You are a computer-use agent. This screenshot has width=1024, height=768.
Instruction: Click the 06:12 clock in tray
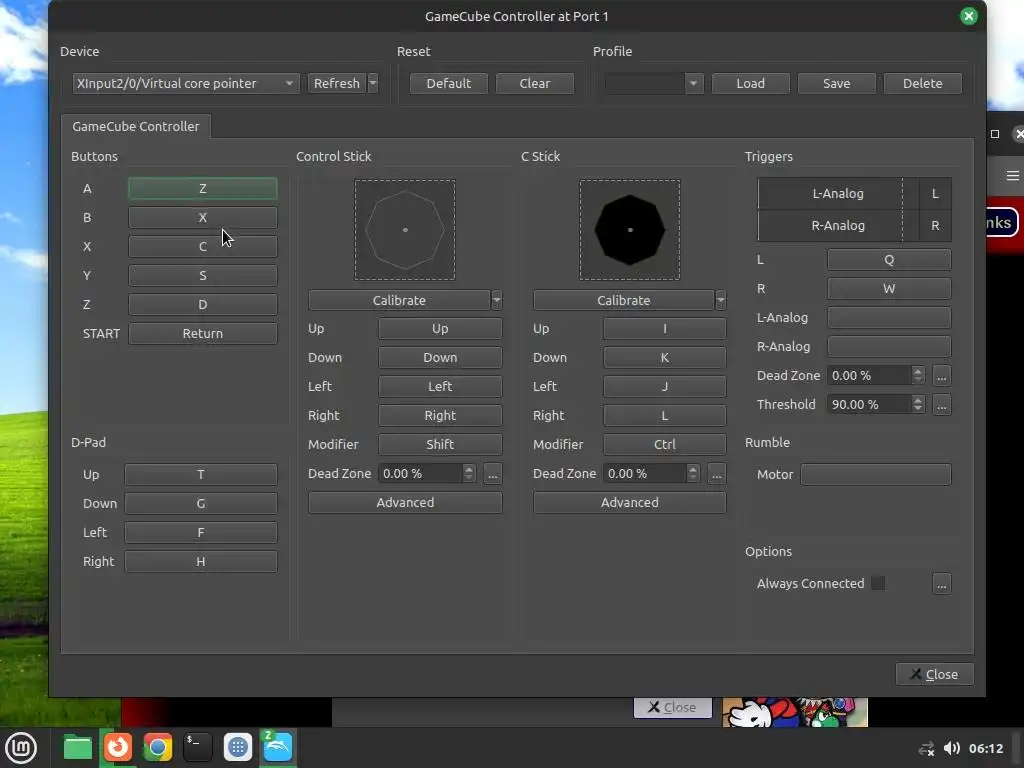point(985,748)
